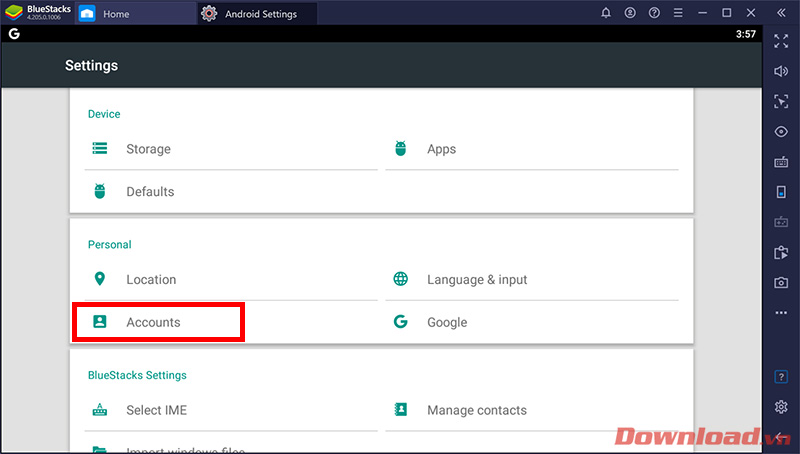Open the notifications bell in title bar
This screenshot has width=800, height=454.
tap(606, 13)
